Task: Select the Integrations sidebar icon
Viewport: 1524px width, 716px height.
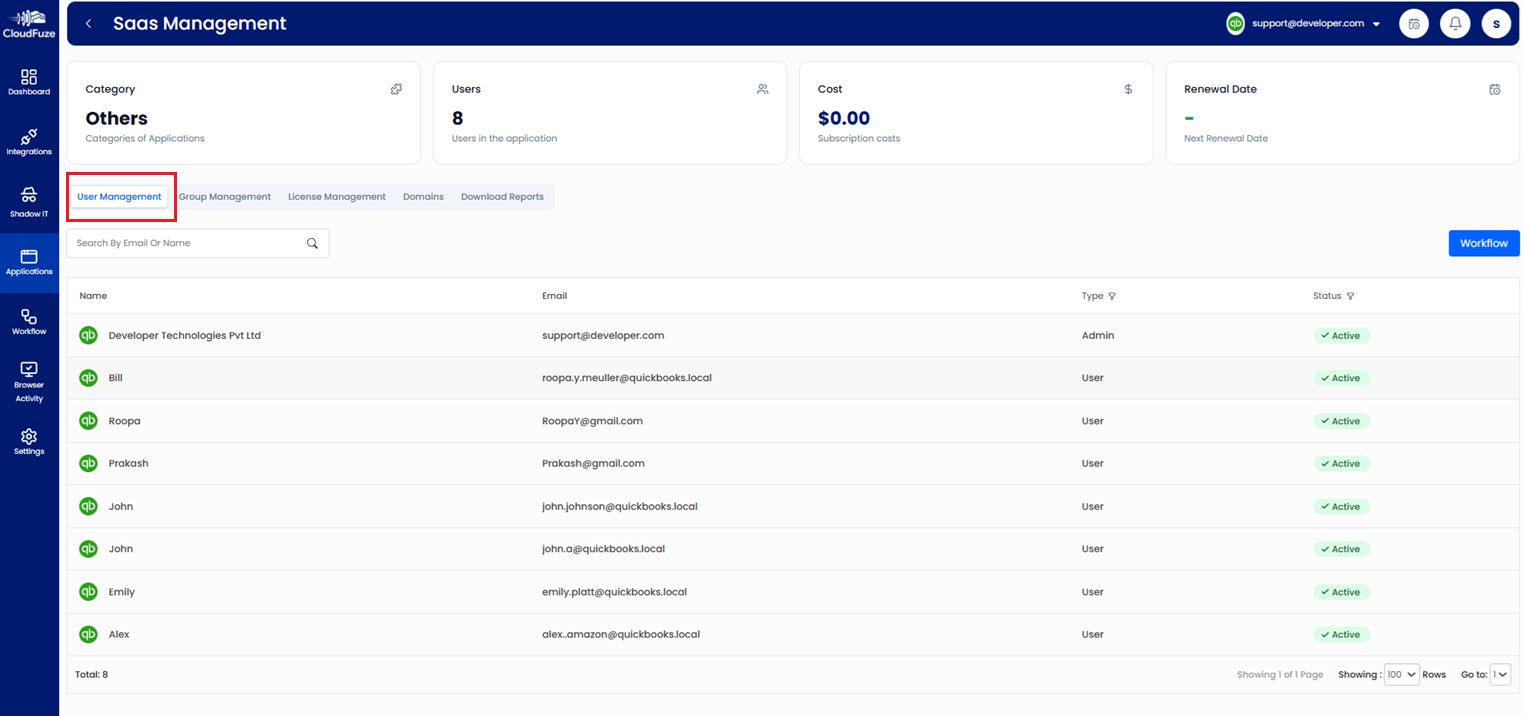Action: [x=29, y=141]
